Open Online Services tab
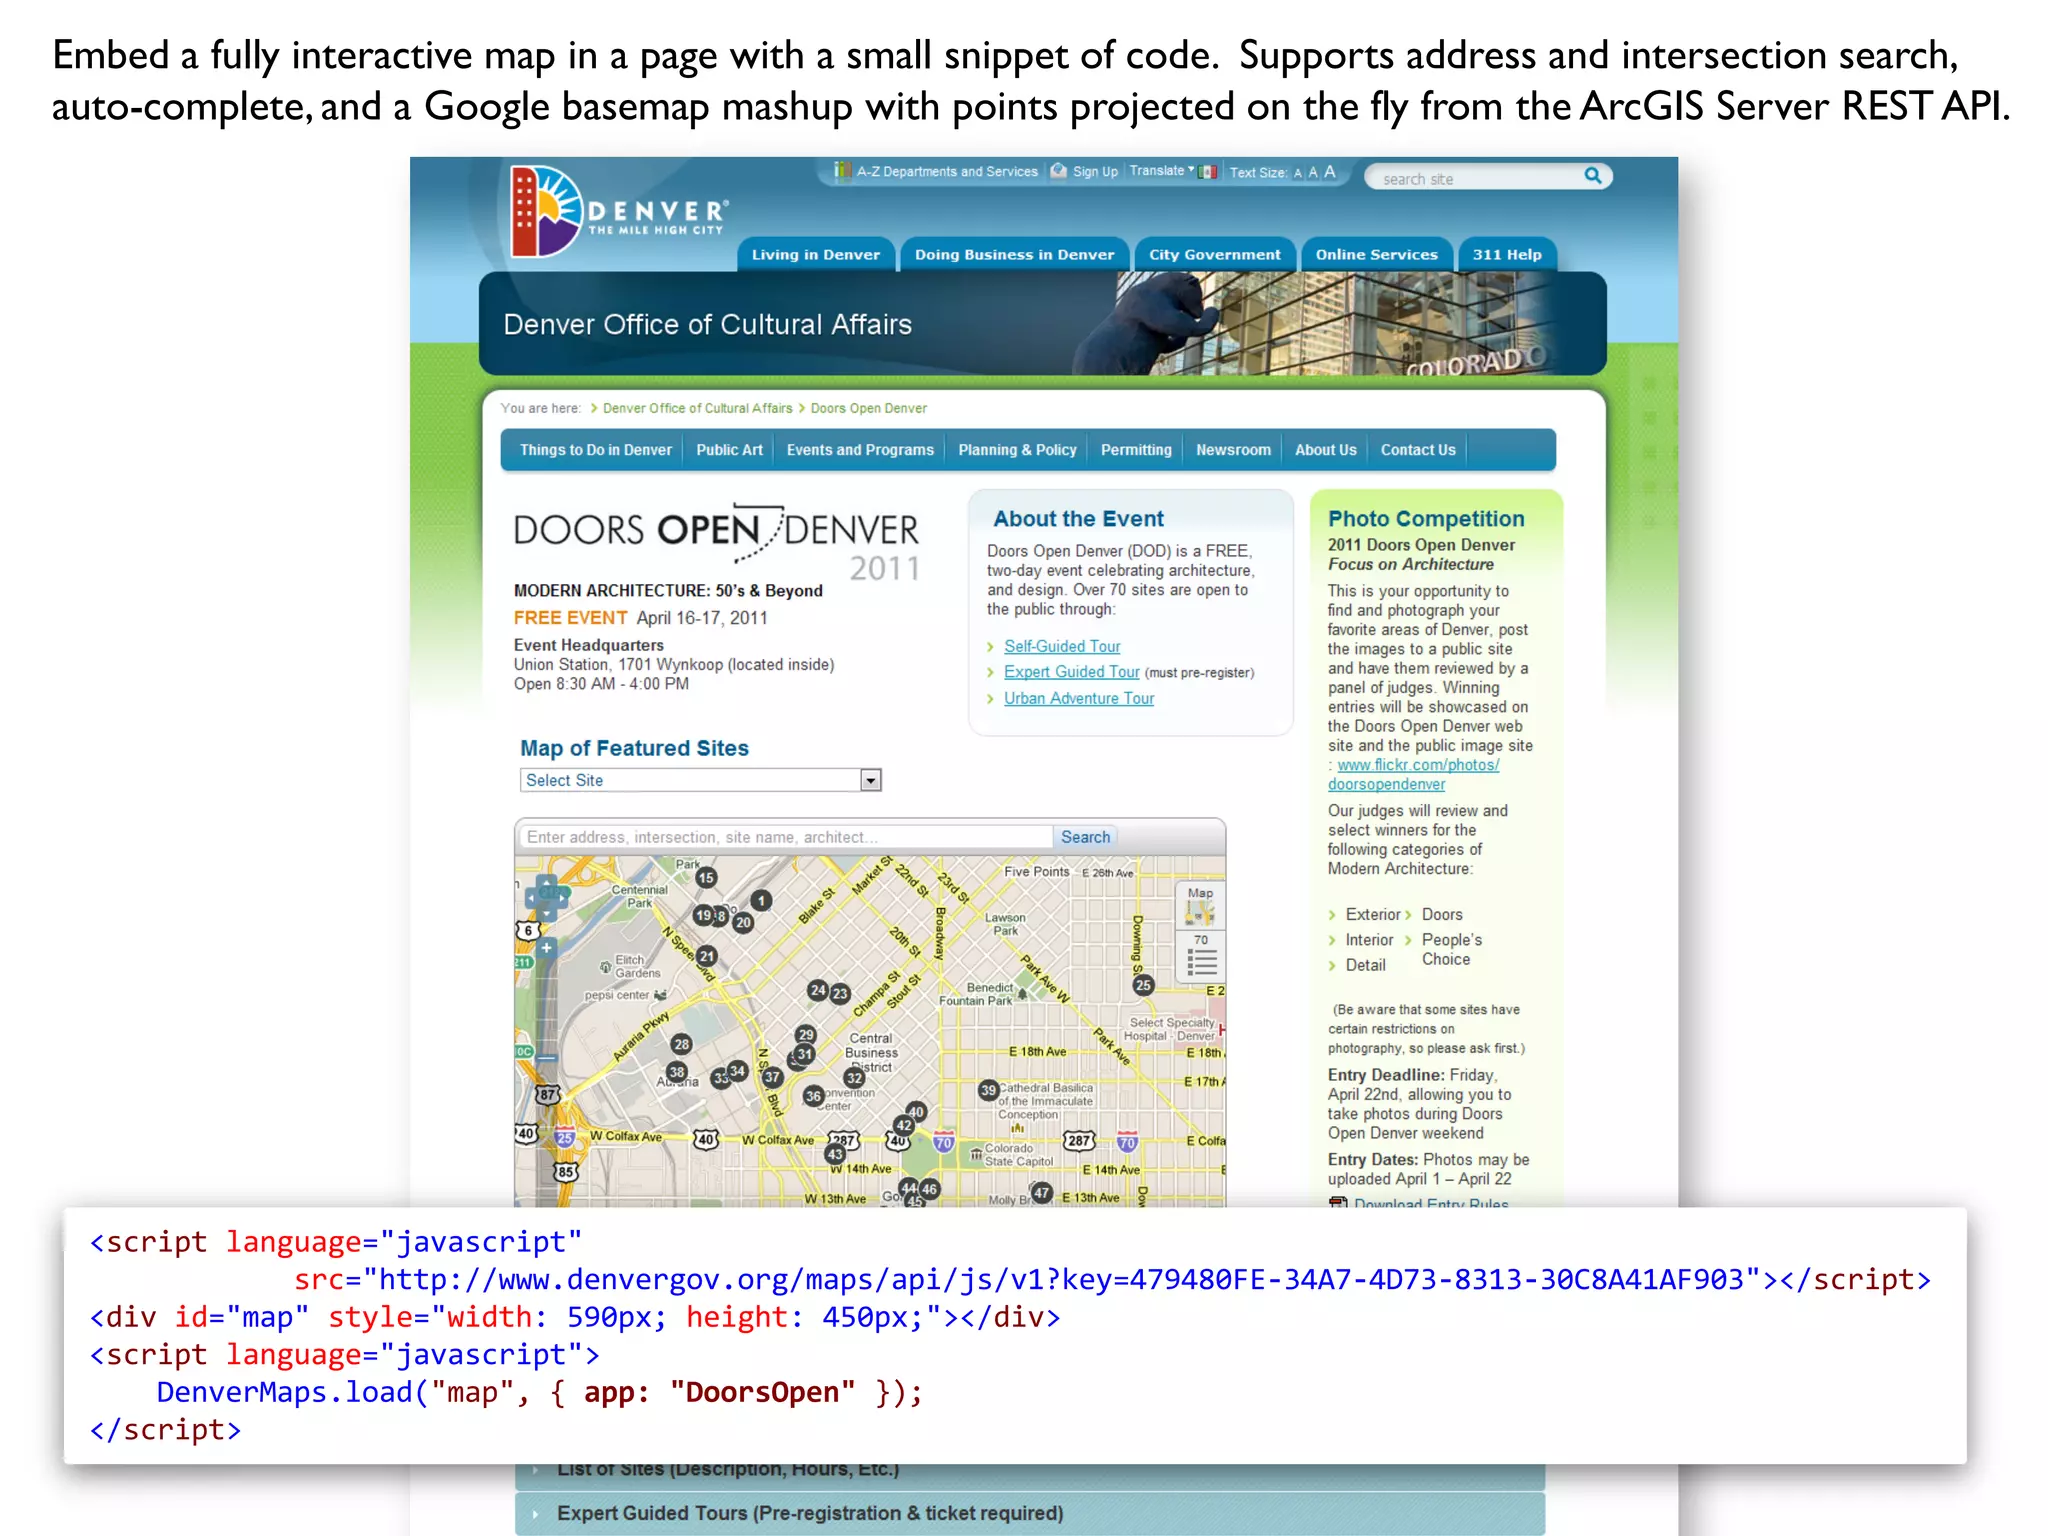This screenshot has height=1536, width=2048. pyautogui.click(x=1376, y=255)
